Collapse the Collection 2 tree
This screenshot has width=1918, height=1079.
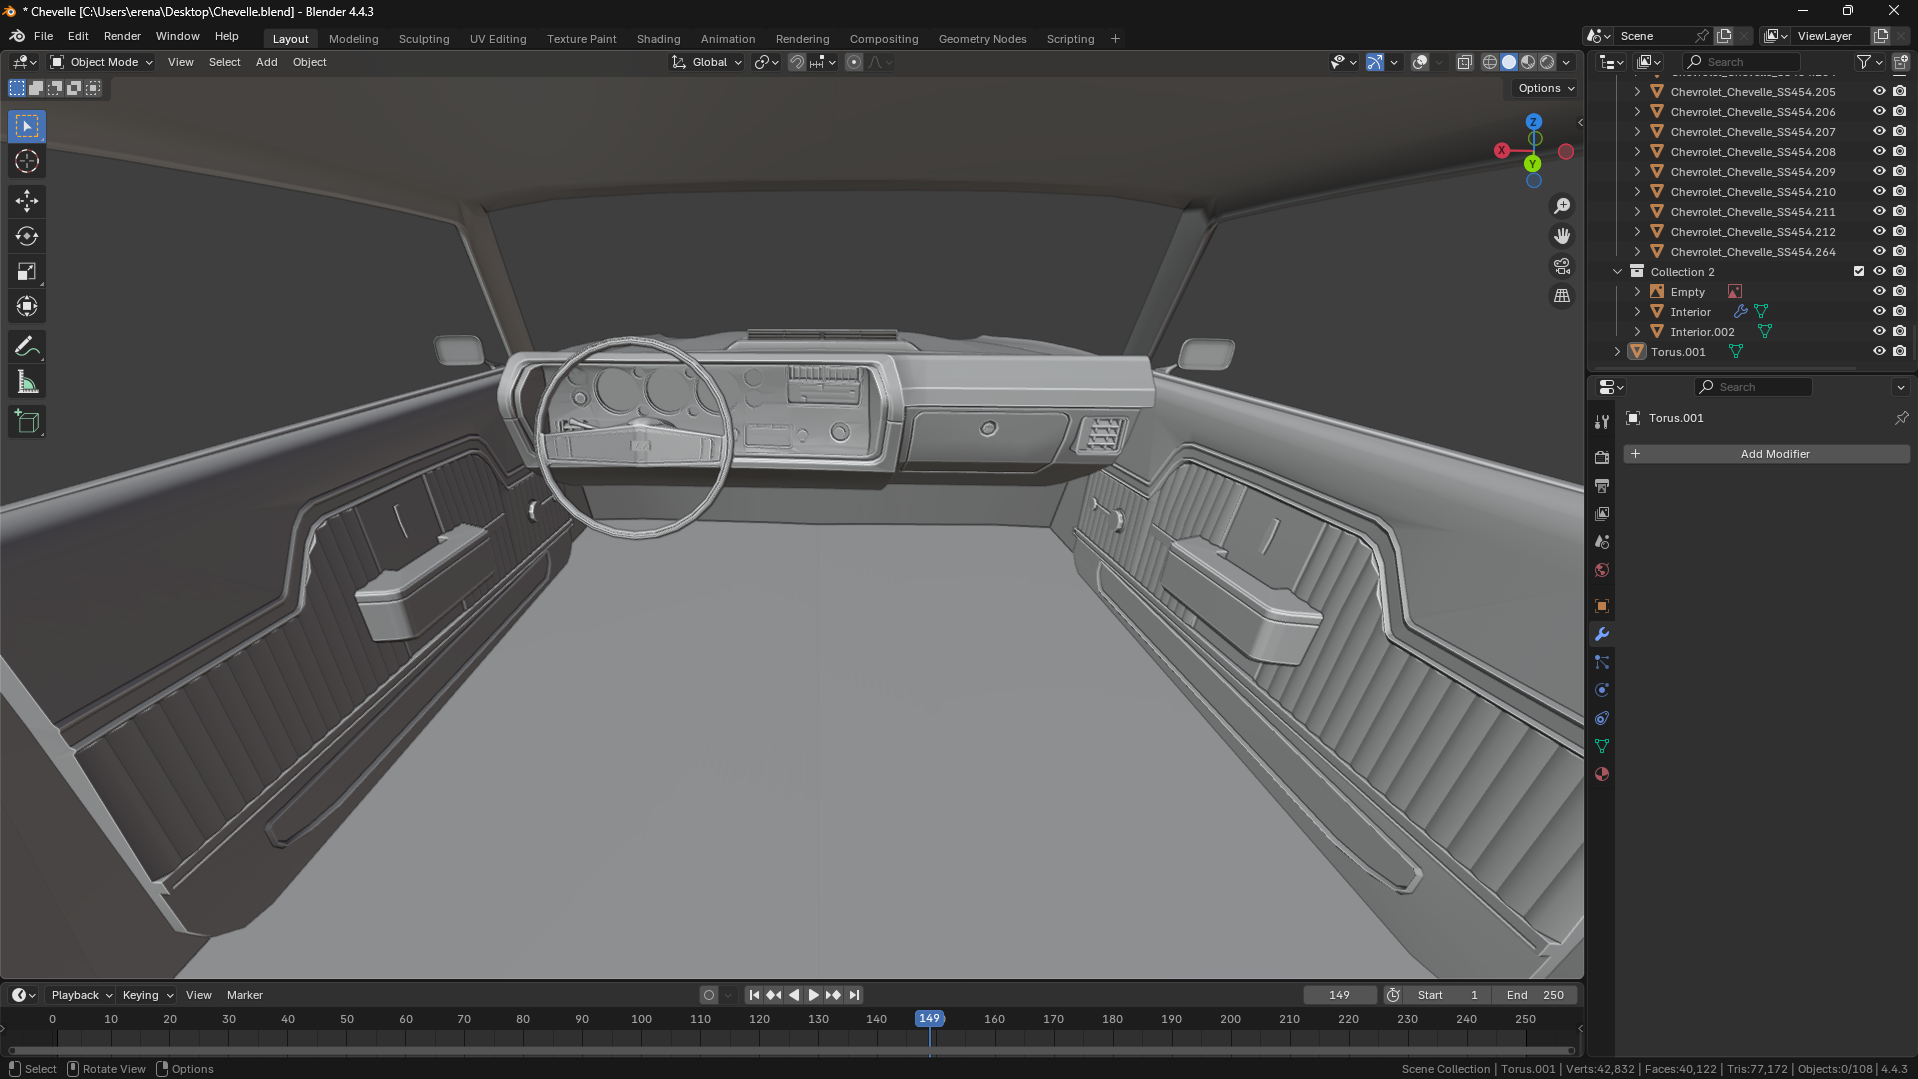click(1617, 272)
